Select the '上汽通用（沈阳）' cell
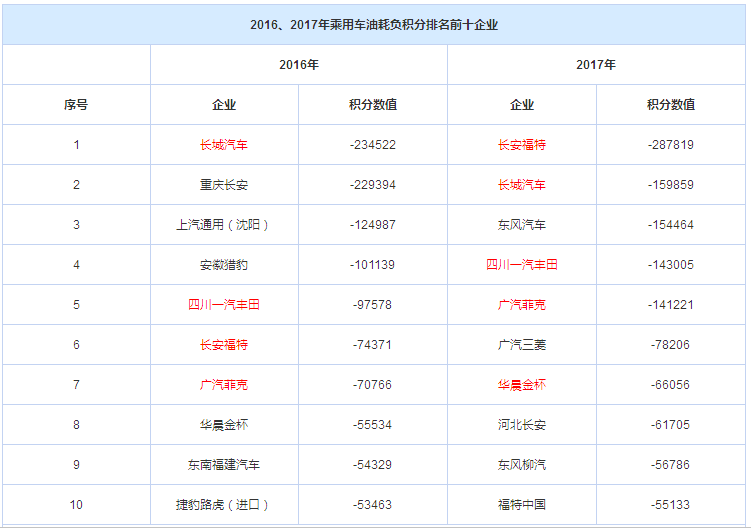Viewport: 751px width, 528px height. [222, 225]
